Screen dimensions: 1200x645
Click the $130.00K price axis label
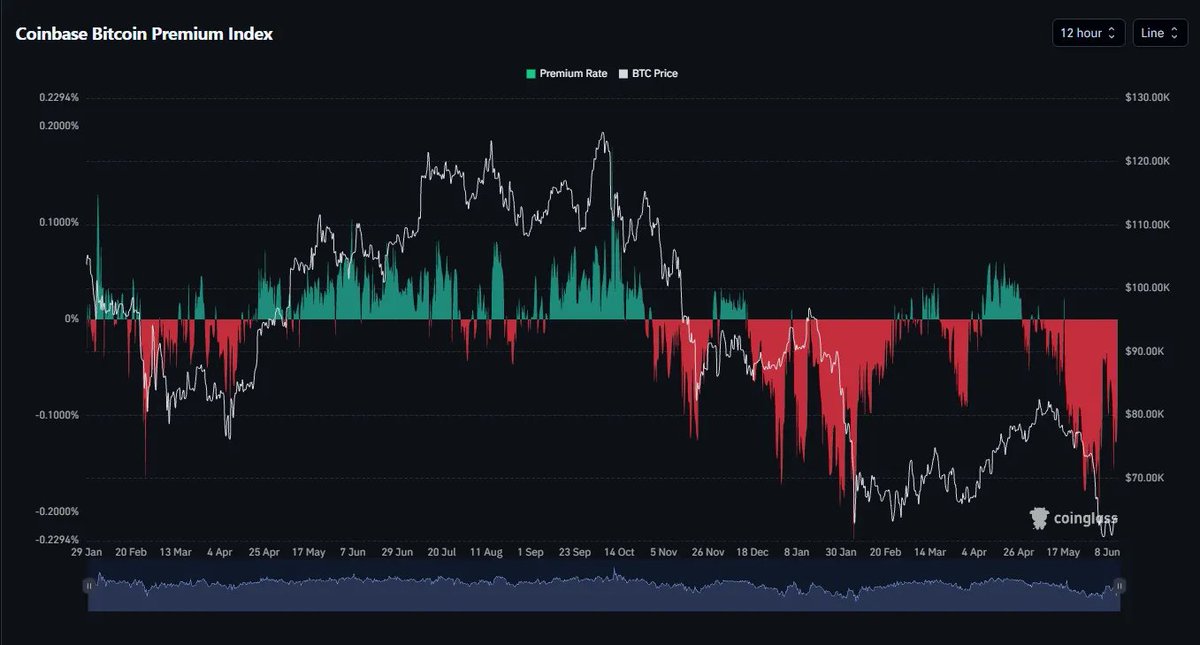click(1147, 98)
